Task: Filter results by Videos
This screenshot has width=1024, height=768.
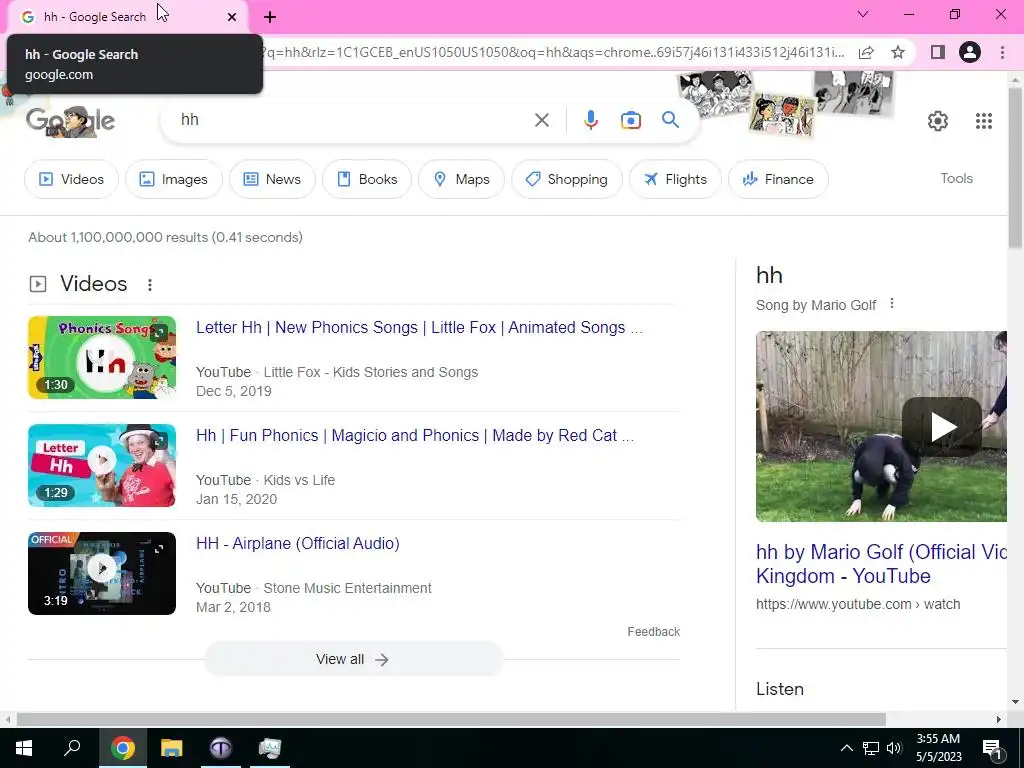Action: point(71,179)
